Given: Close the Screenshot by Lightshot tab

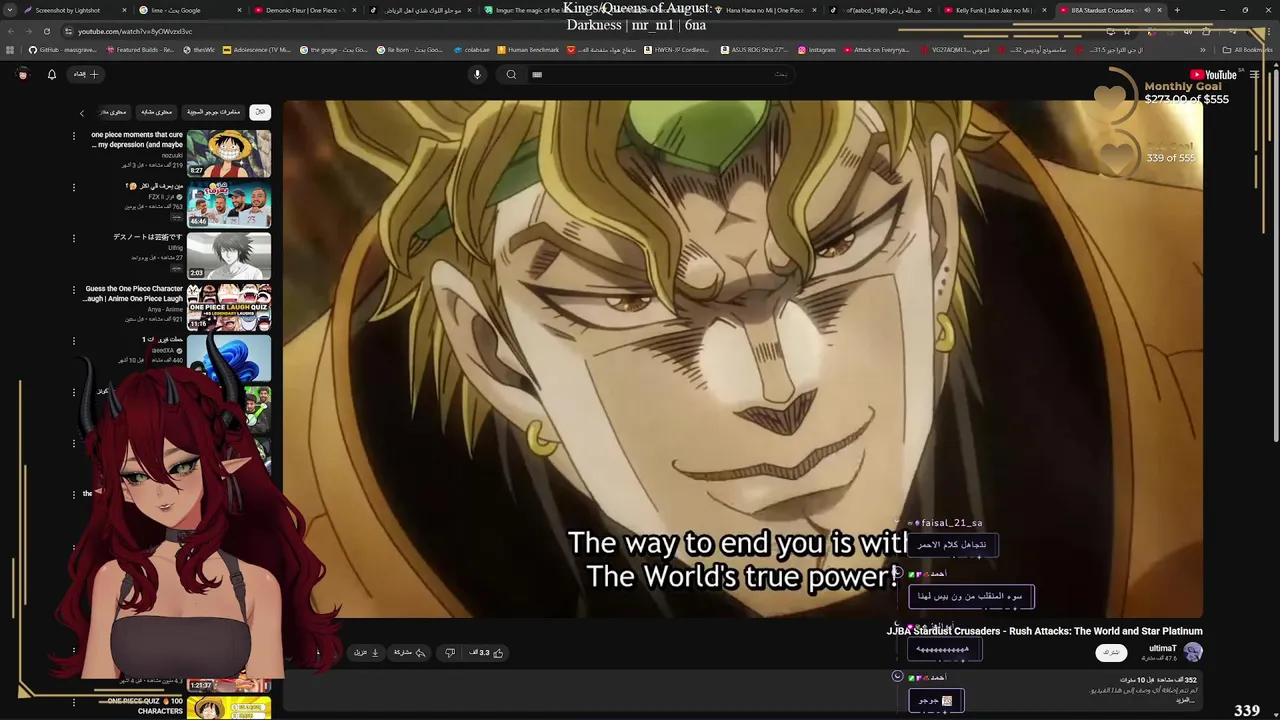Looking at the screenshot, I should (x=124, y=10).
